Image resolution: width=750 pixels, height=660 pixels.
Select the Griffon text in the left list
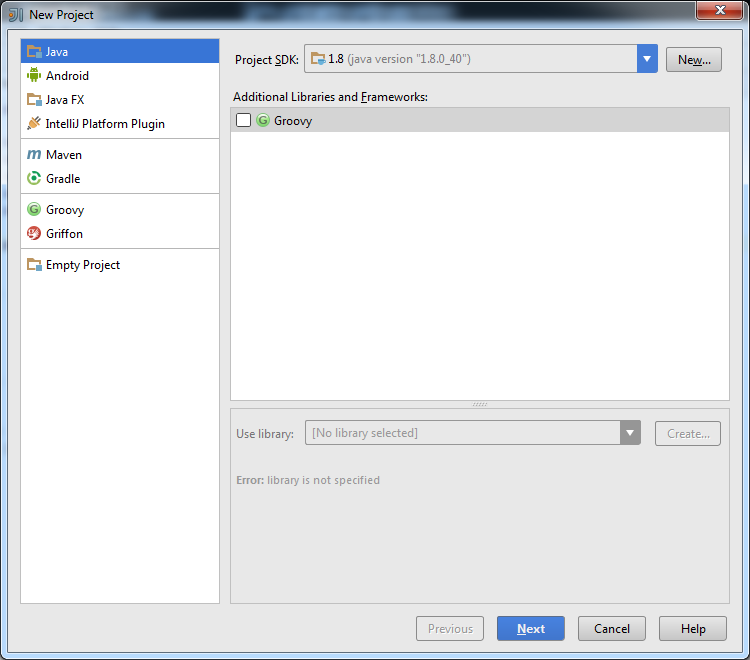[65, 234]
